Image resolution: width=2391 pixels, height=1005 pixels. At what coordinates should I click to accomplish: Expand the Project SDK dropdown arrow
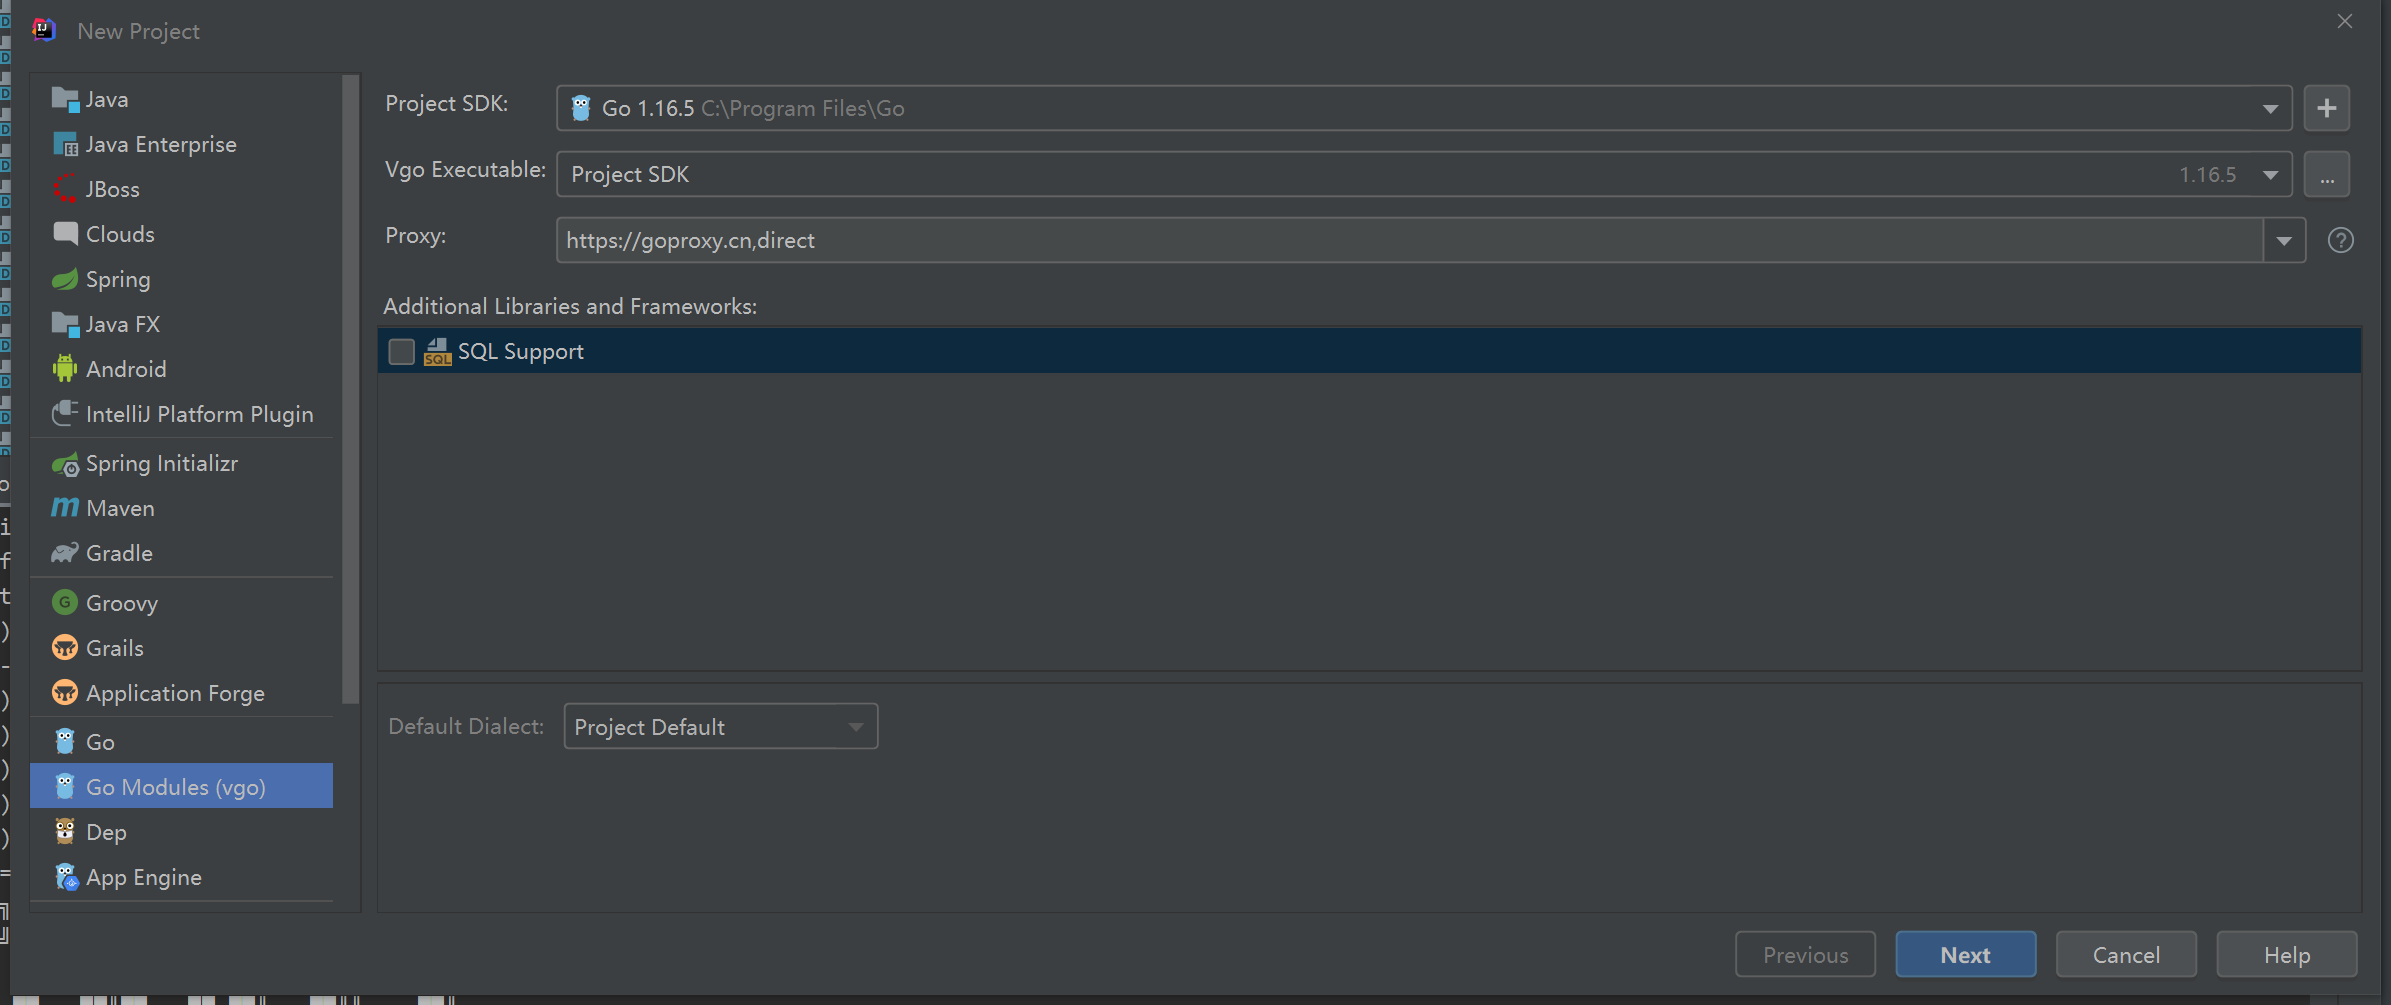click(2270, 109)
